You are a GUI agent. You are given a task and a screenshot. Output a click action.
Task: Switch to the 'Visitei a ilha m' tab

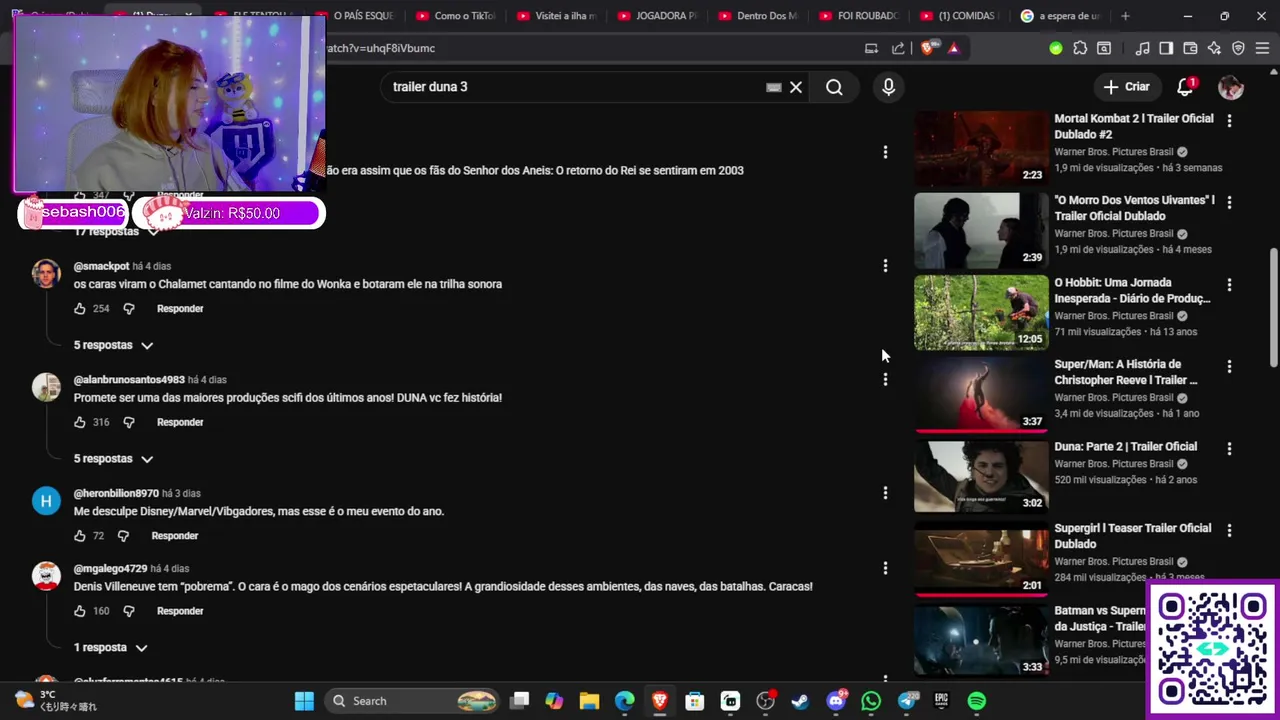[557, 16]
